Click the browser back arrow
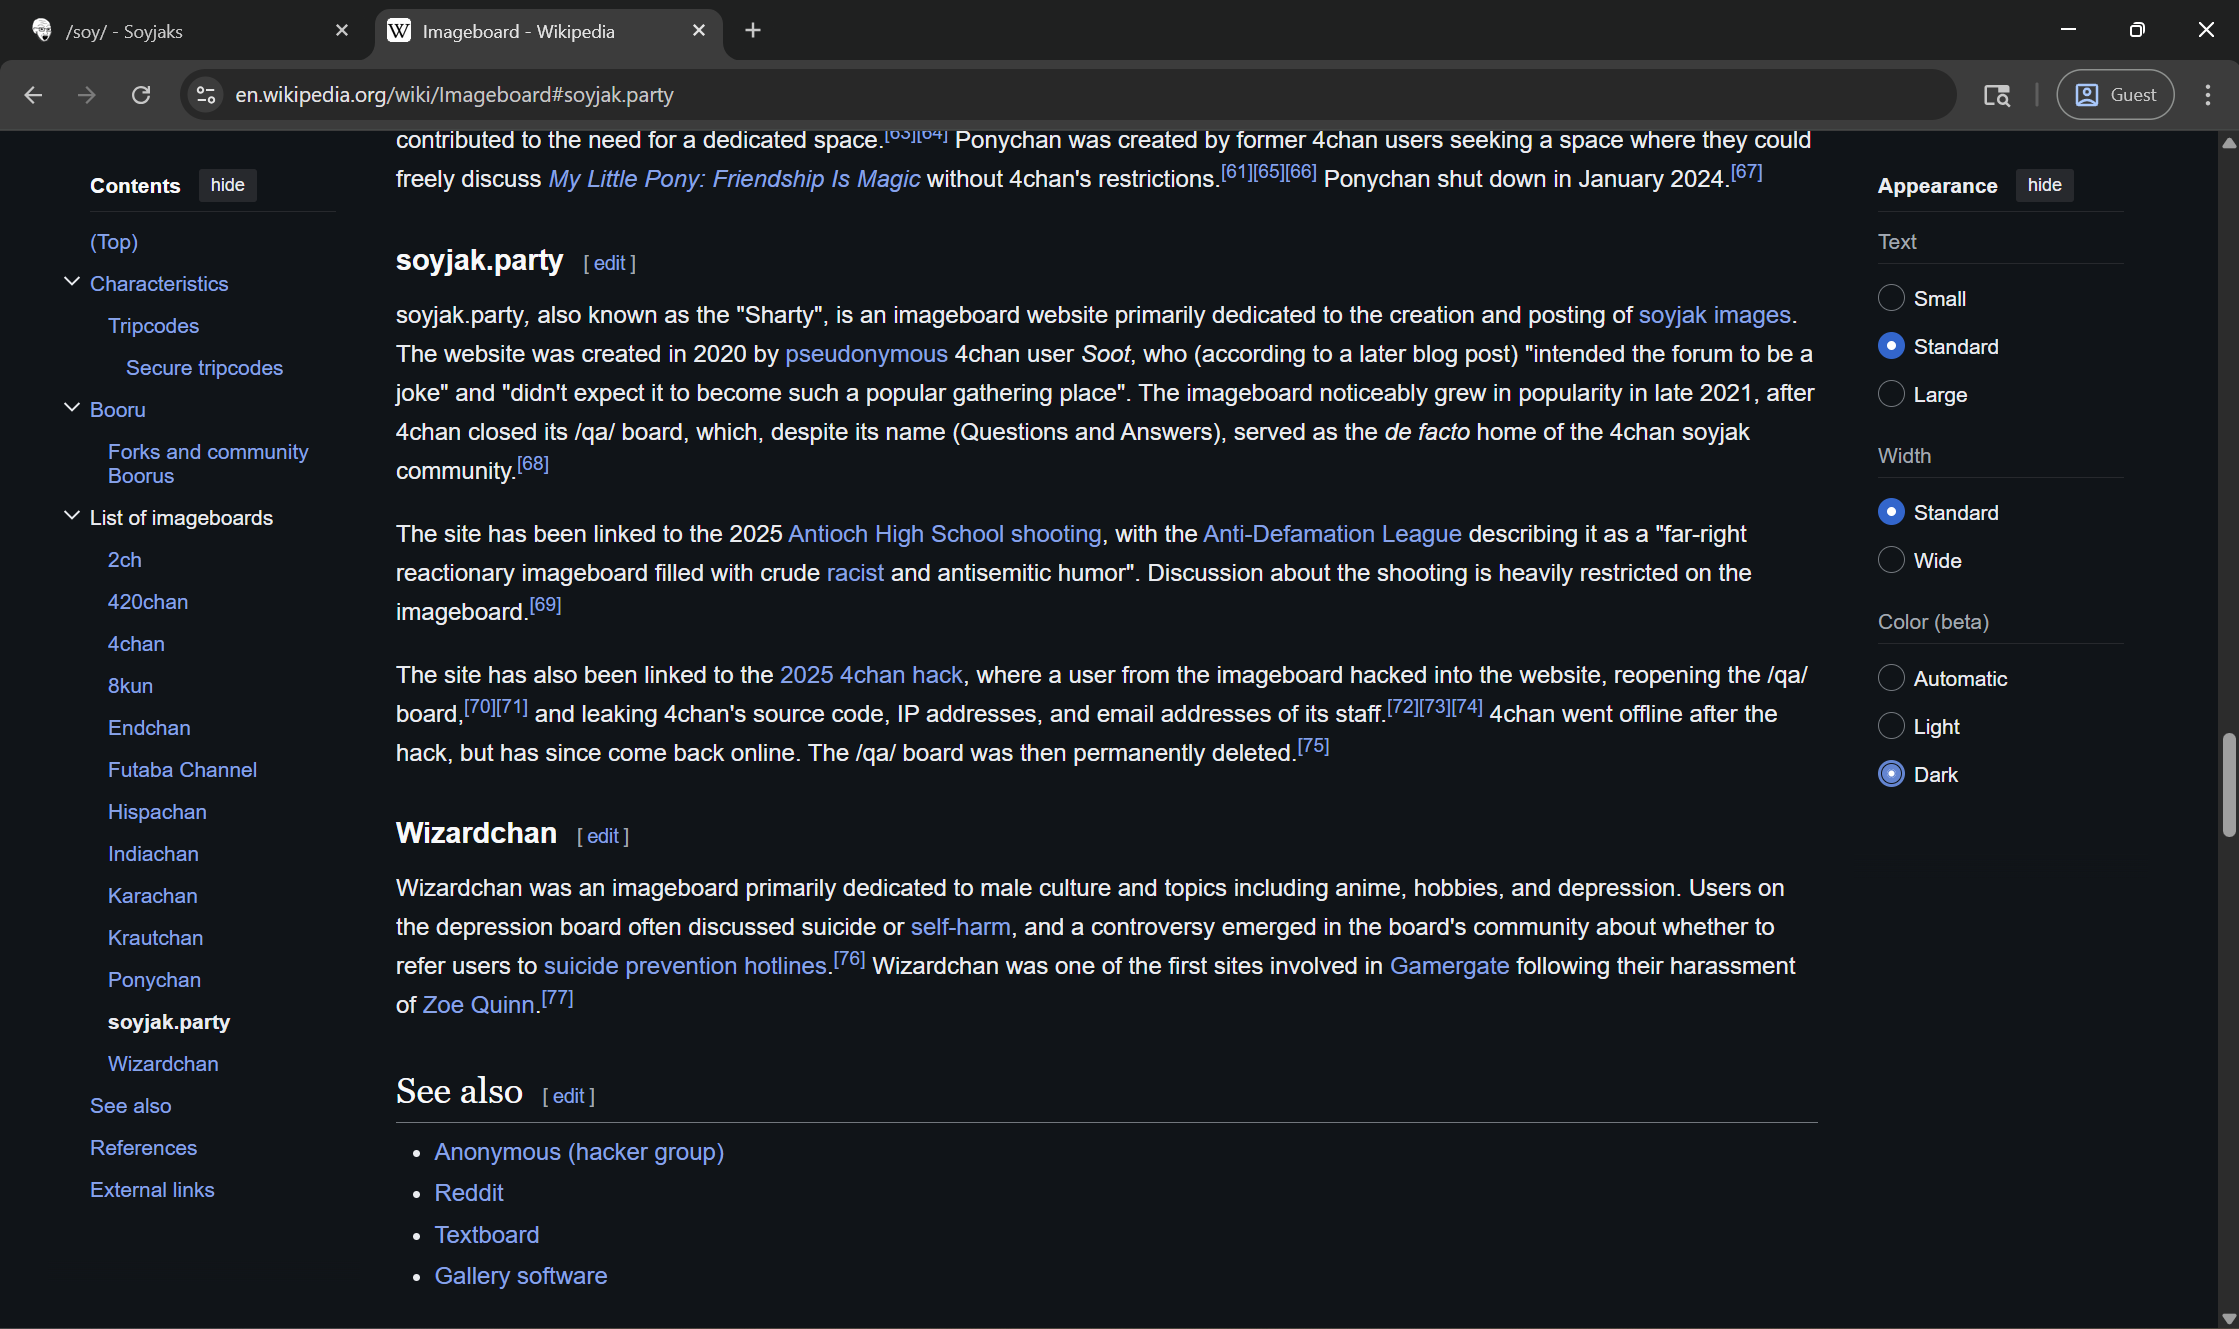The image size is (2239, 1329). point(33,95)
